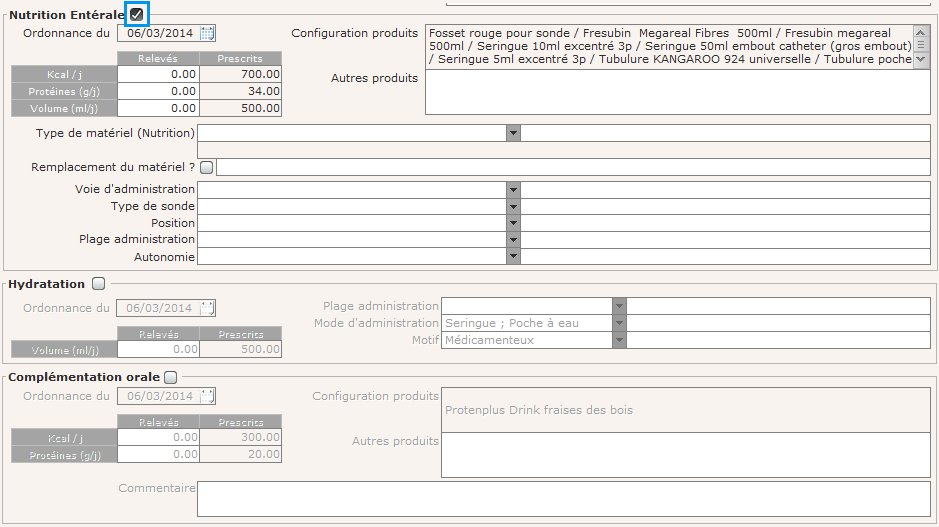The height and width of the screenshot is (527, 939).
Task: Open calendar picker for Nutrition Entérale ordonnance date
Action: tap(207, 33)
